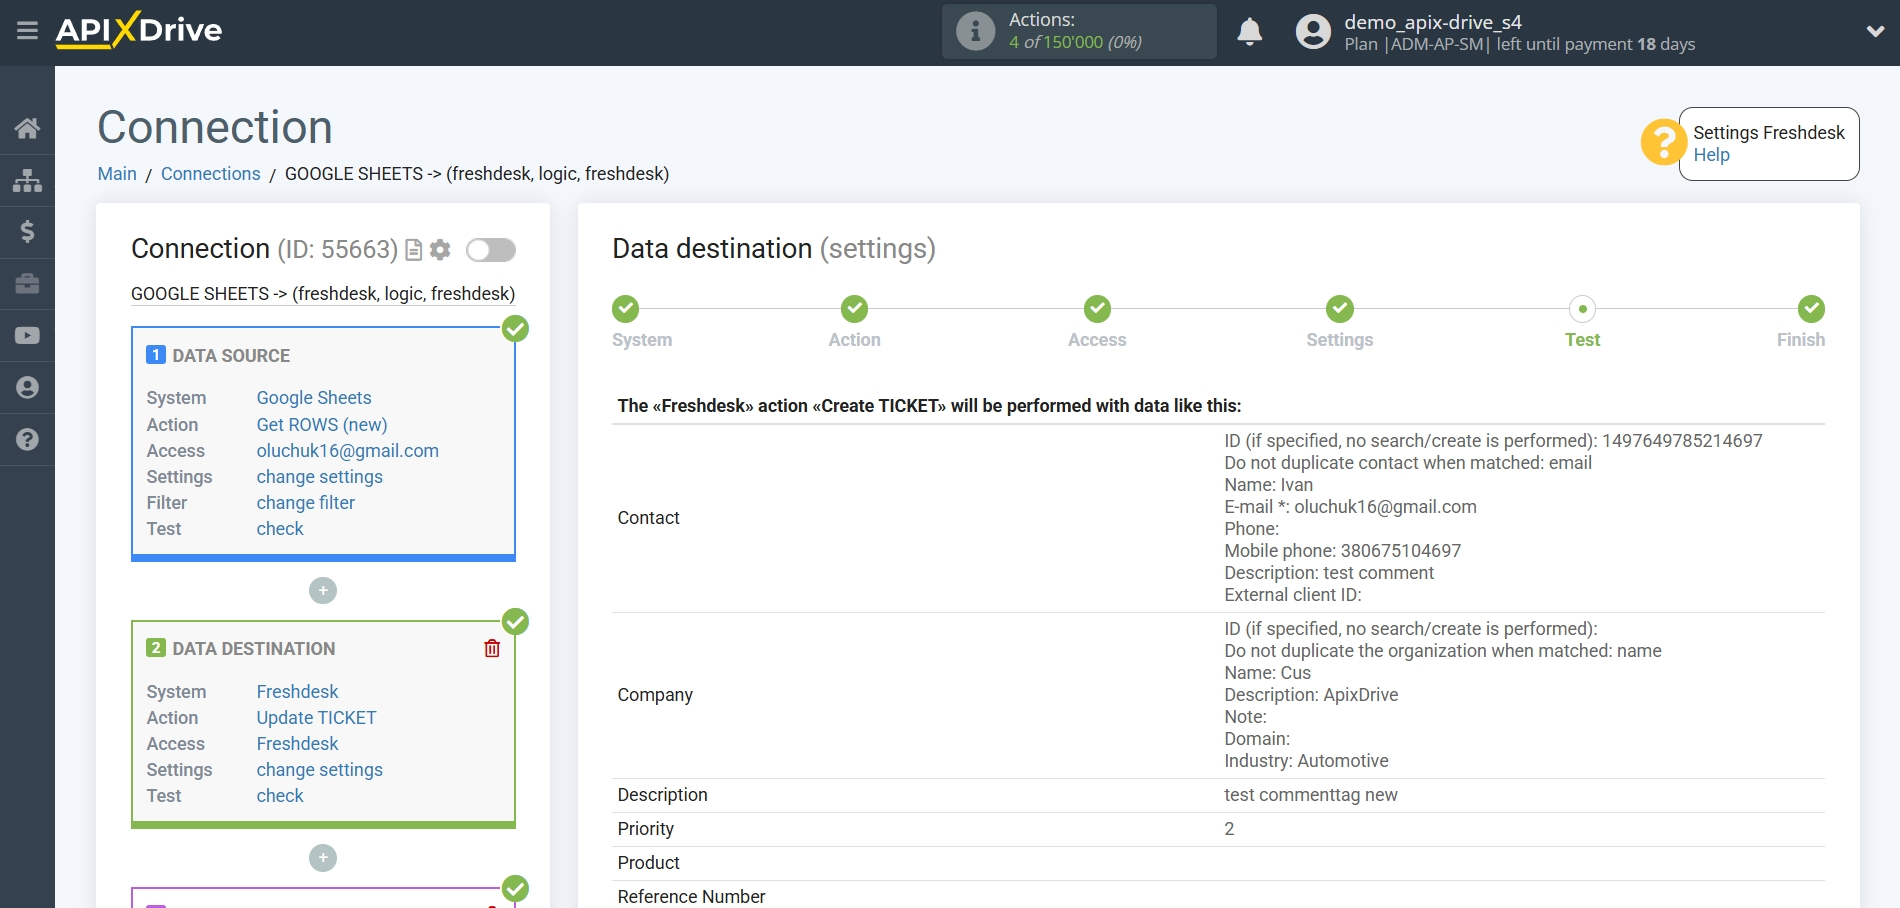This screenshot has height=908, width=1900.
Task: Click the Priority value 2
Action: (1229, 829)
